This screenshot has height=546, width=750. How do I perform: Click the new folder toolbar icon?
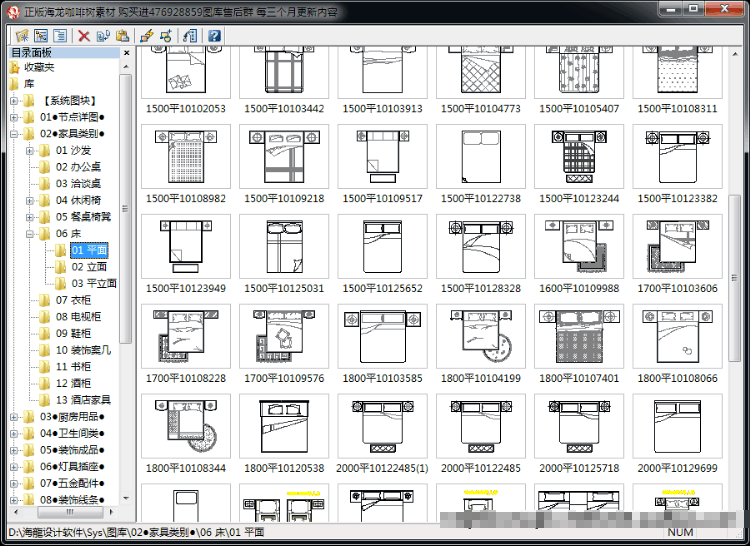click(22, 36)
